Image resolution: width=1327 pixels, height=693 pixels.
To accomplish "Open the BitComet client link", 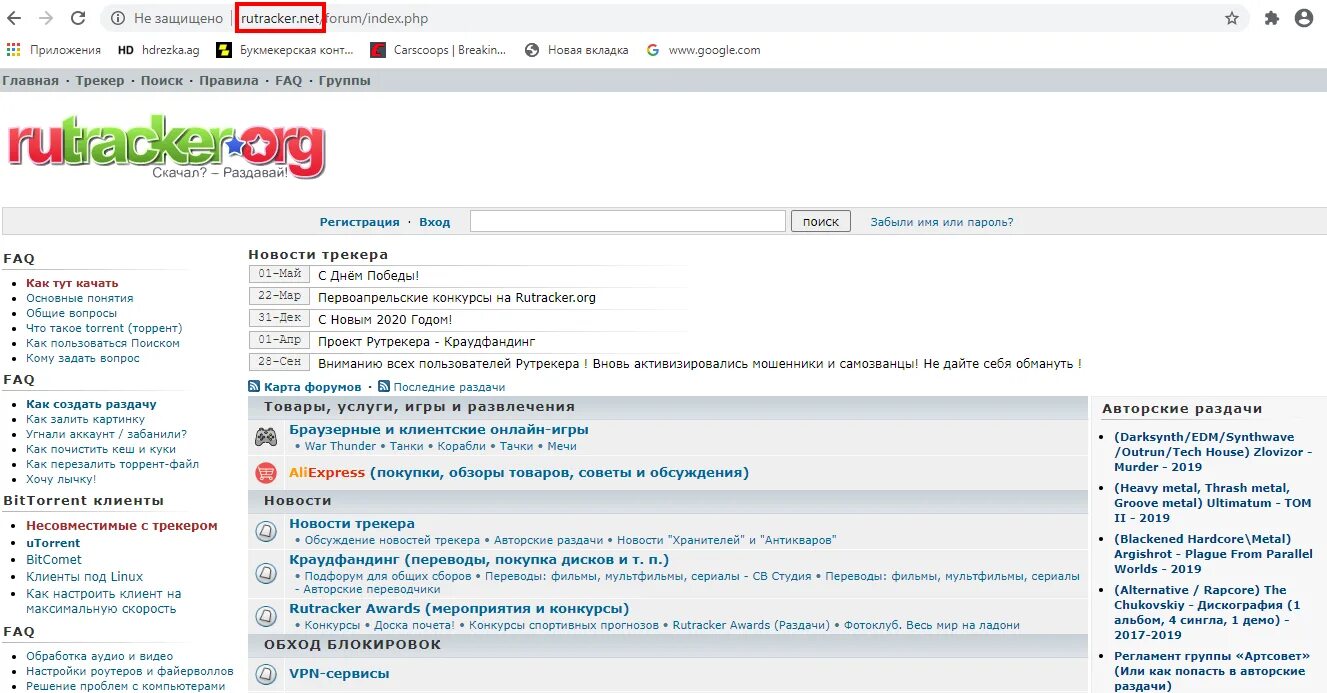I will [x=54, y=560].
